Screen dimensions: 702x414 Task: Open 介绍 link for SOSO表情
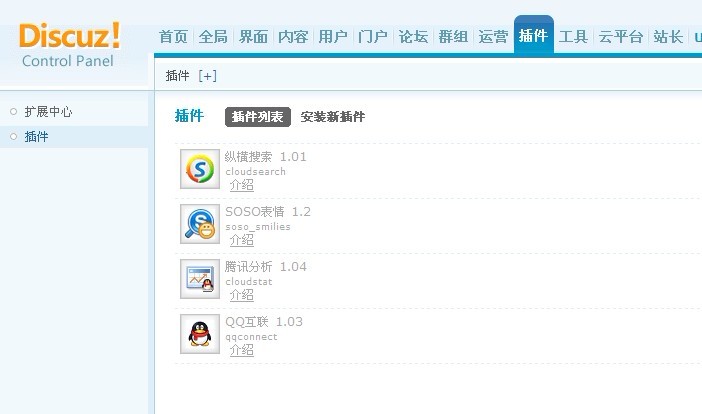click(x=242, y=240)
